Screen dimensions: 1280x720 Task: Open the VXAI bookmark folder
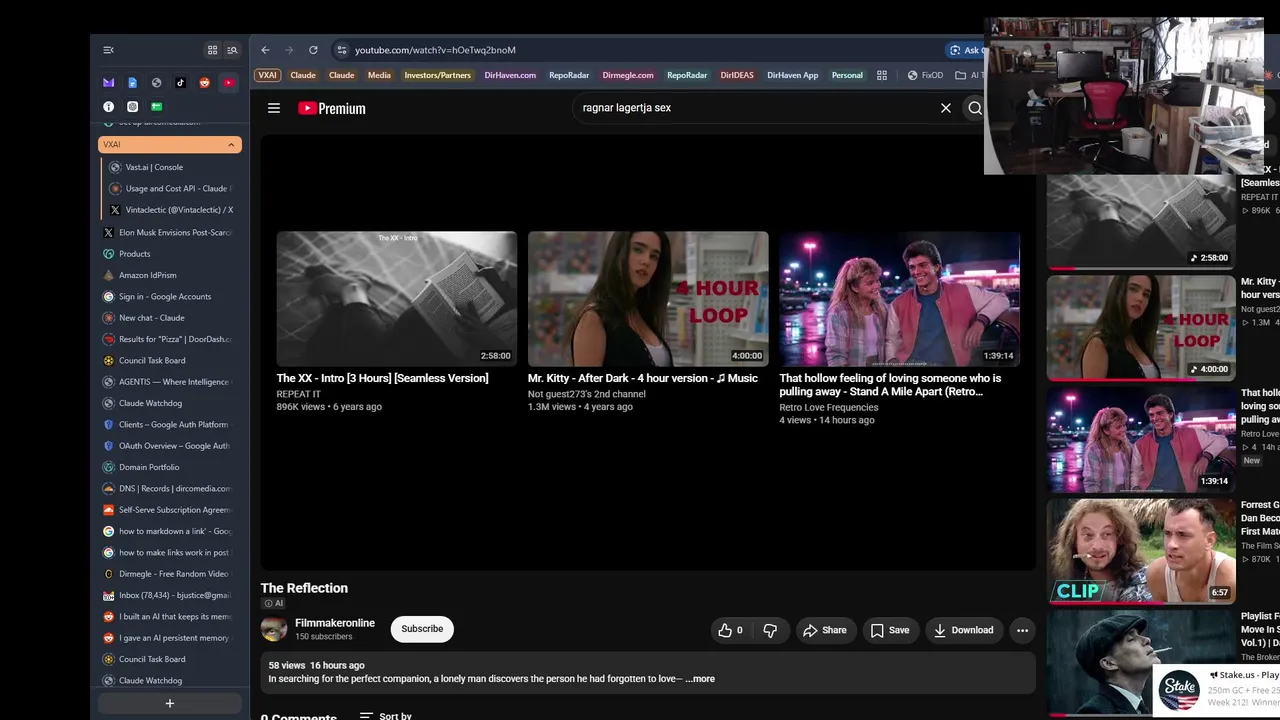268,75
